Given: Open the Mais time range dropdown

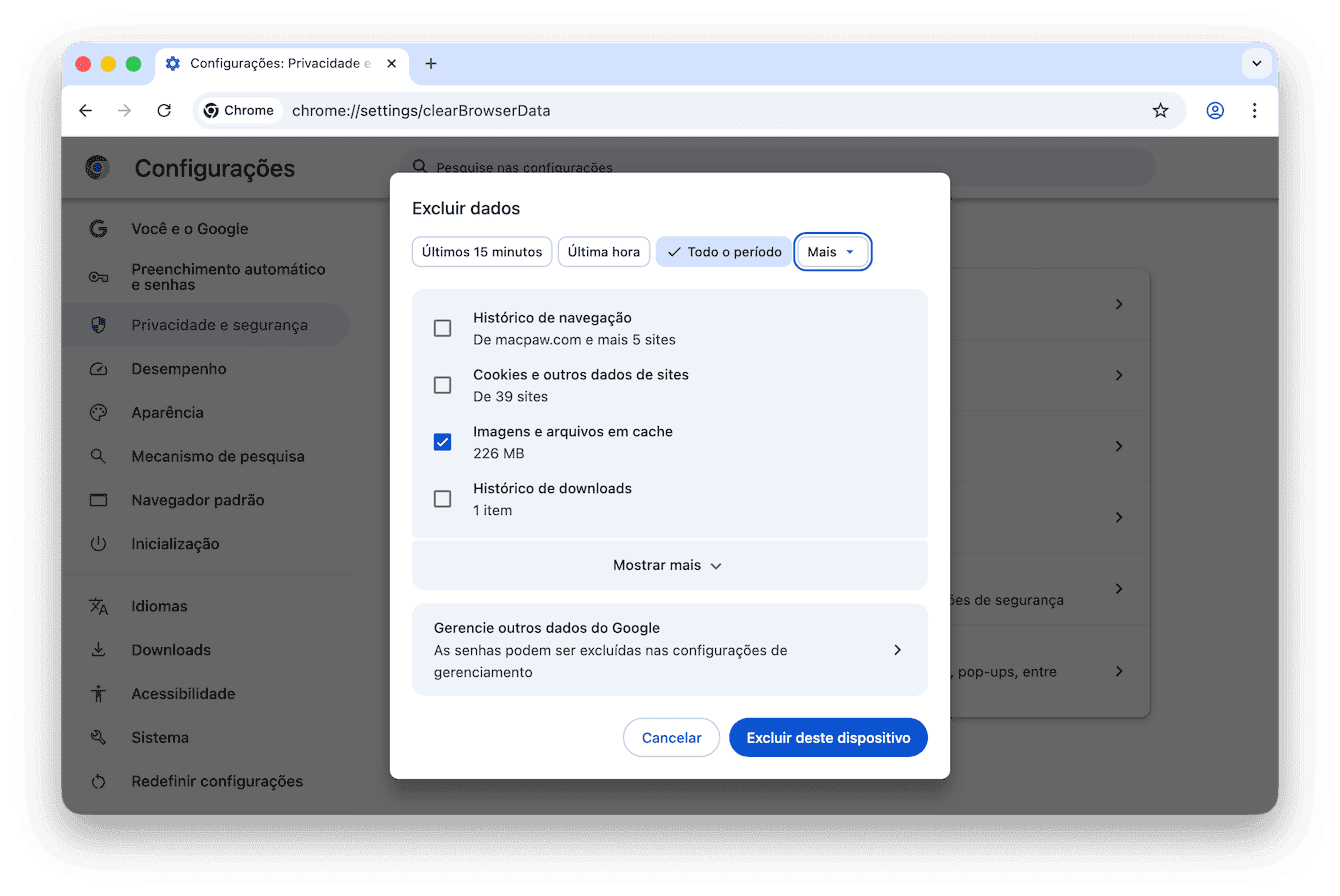Looking at the screenshot, I should coord(832,252).
